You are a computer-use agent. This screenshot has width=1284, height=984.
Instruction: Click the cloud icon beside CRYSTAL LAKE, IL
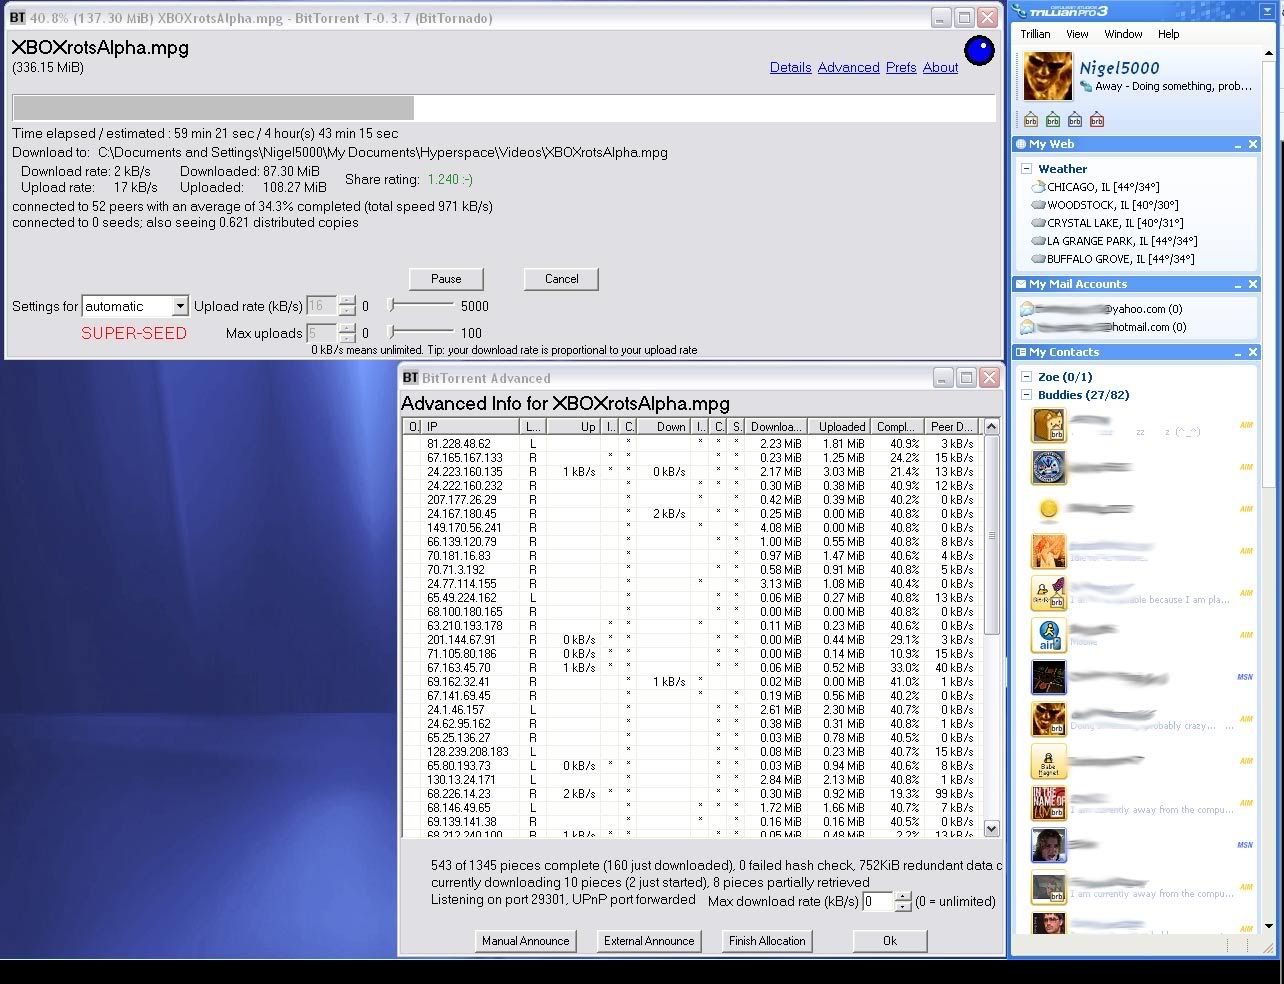(x=1039, y=223)
